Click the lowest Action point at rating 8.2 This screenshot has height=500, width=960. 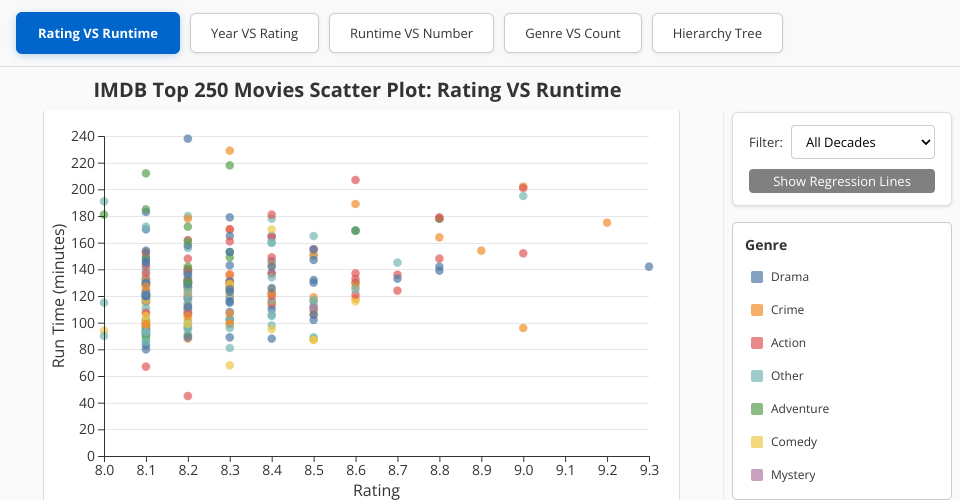point(188,396)
